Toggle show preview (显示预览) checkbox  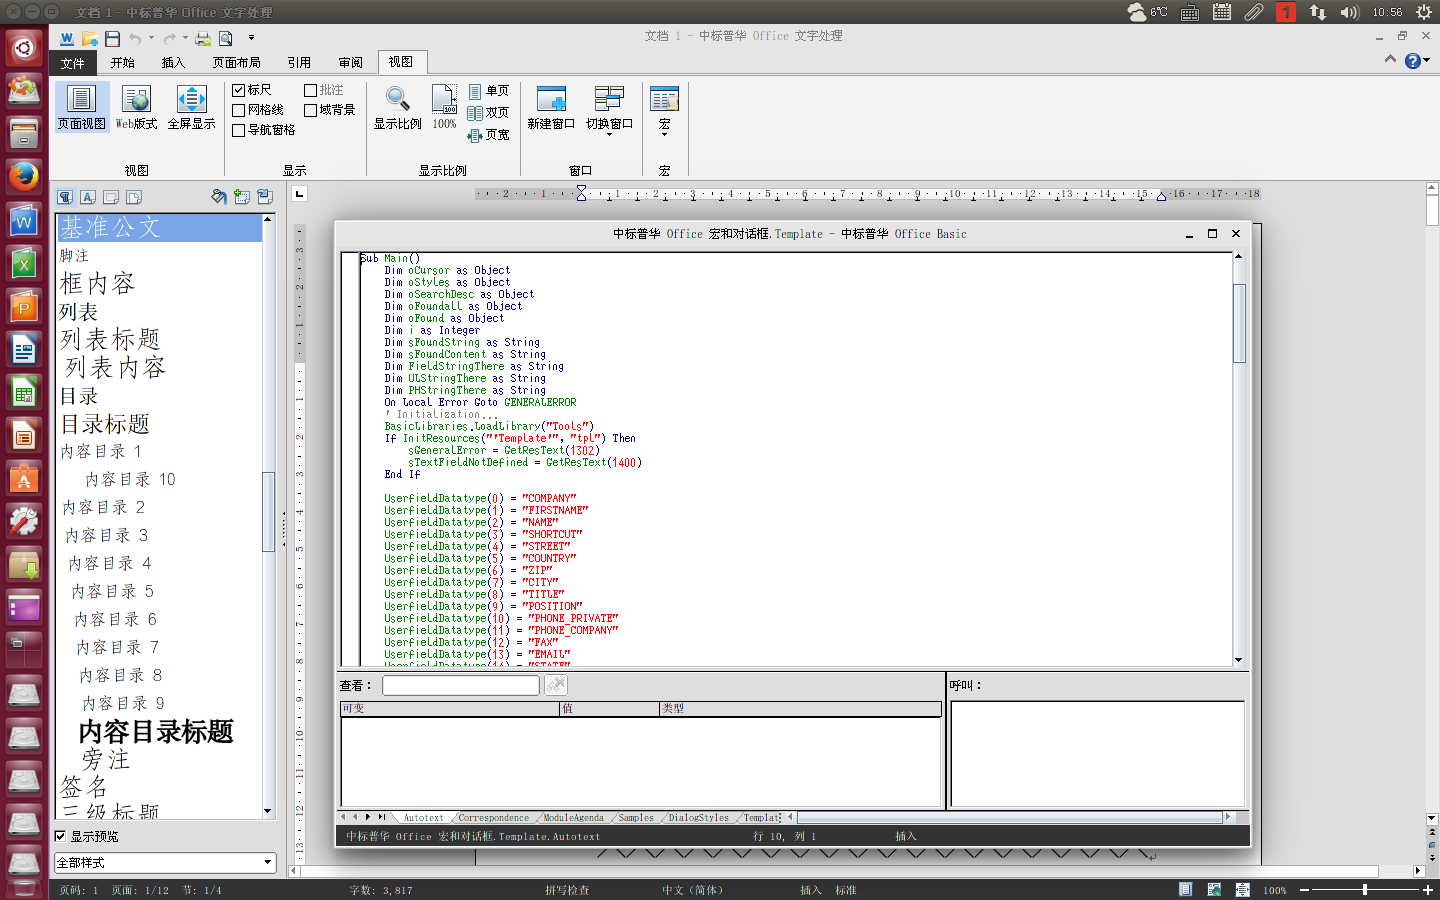60,836
